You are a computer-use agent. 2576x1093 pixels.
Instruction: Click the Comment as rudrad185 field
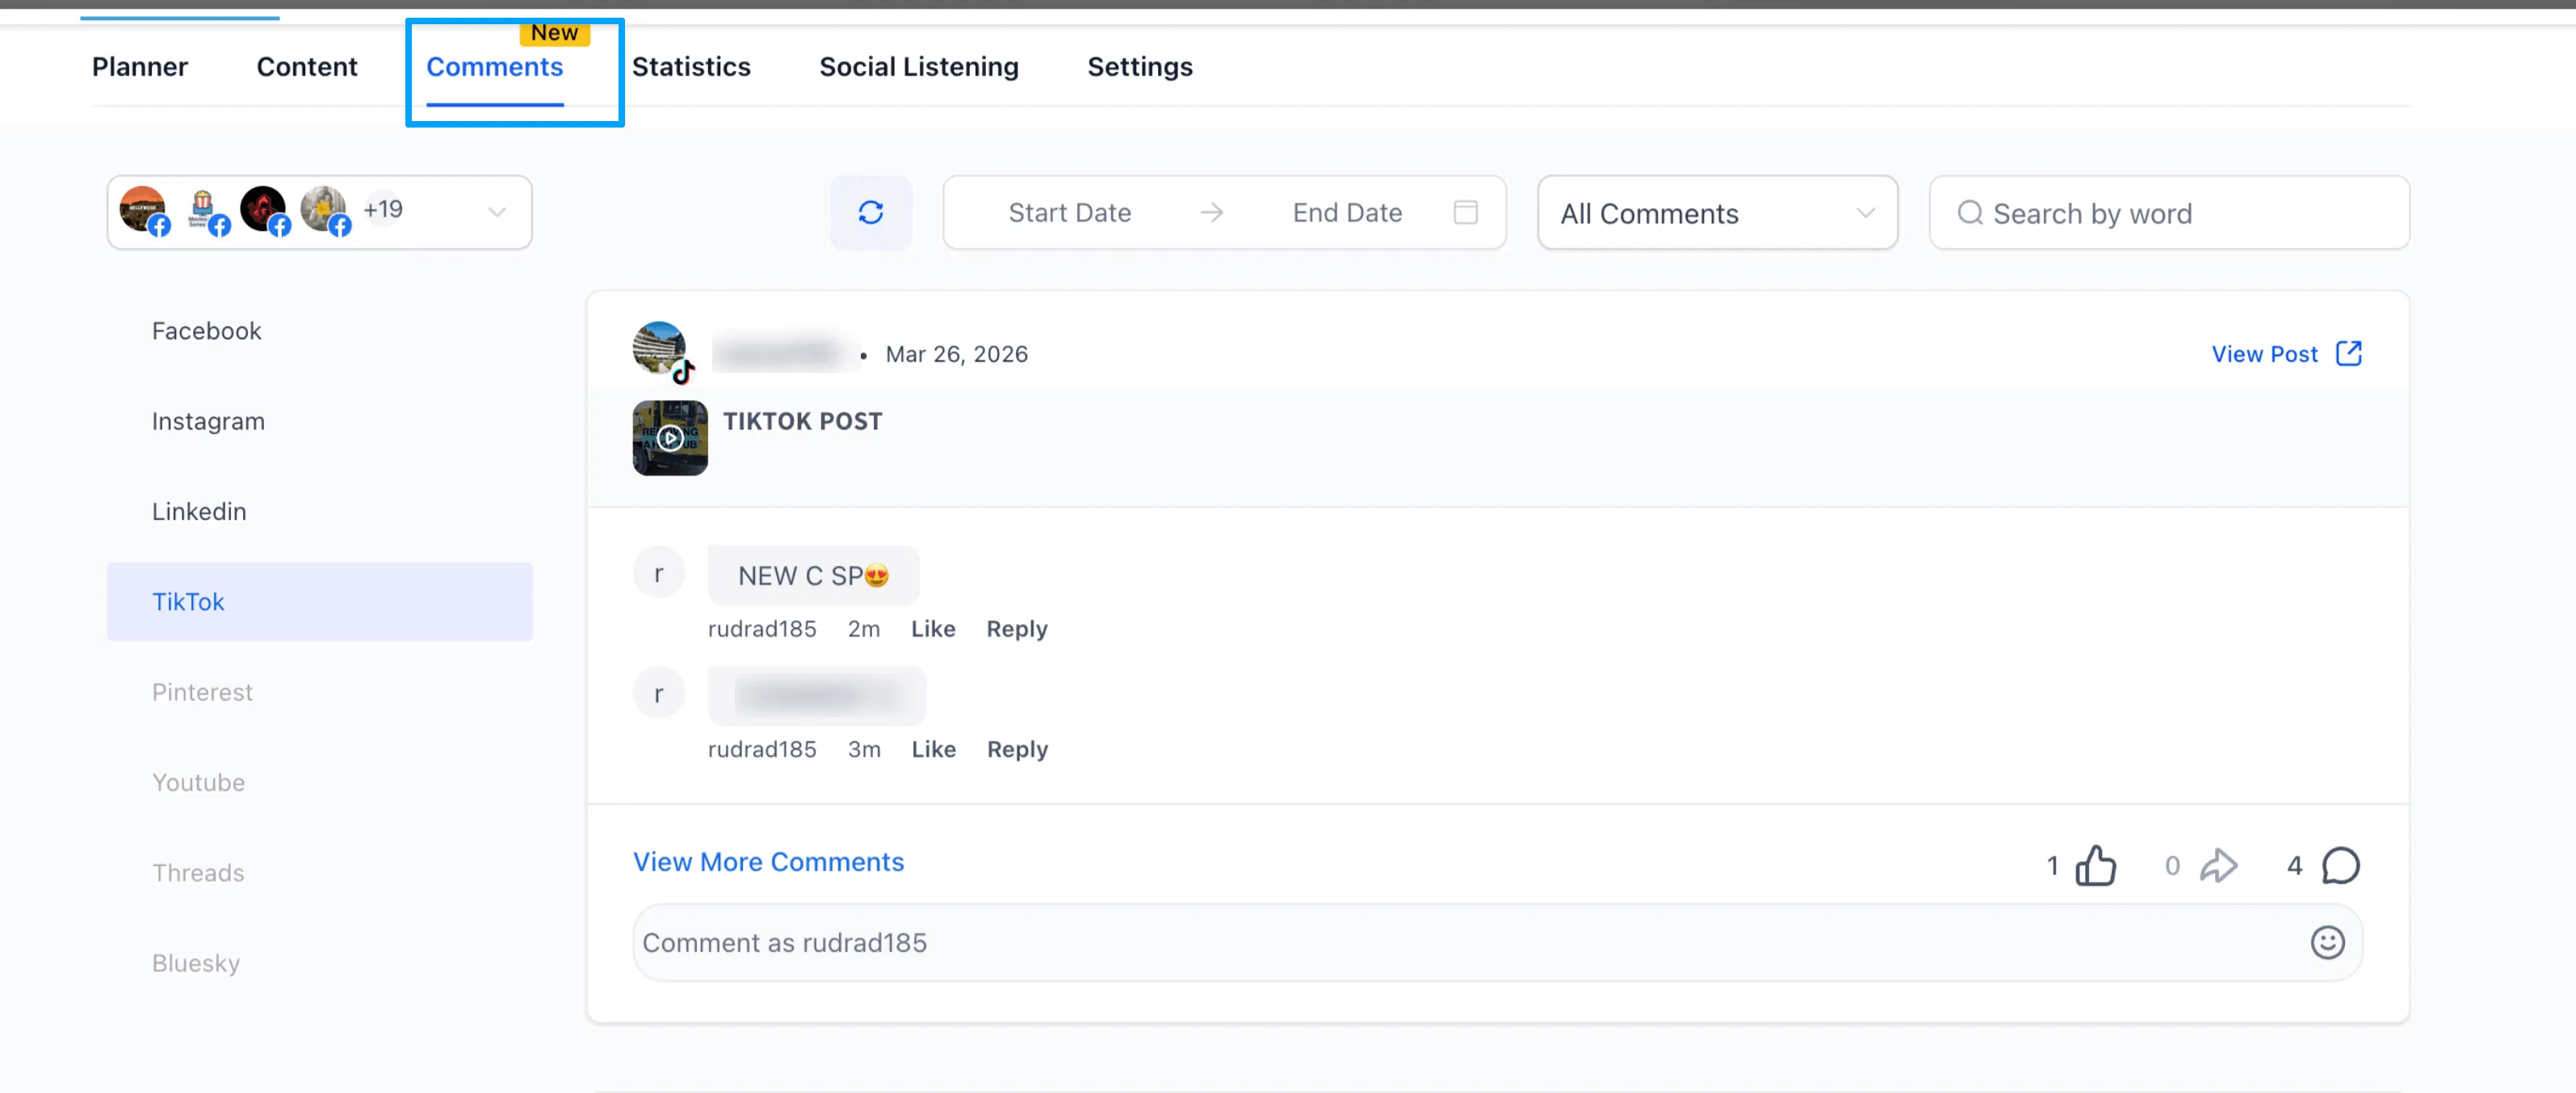pos(1497,942)
